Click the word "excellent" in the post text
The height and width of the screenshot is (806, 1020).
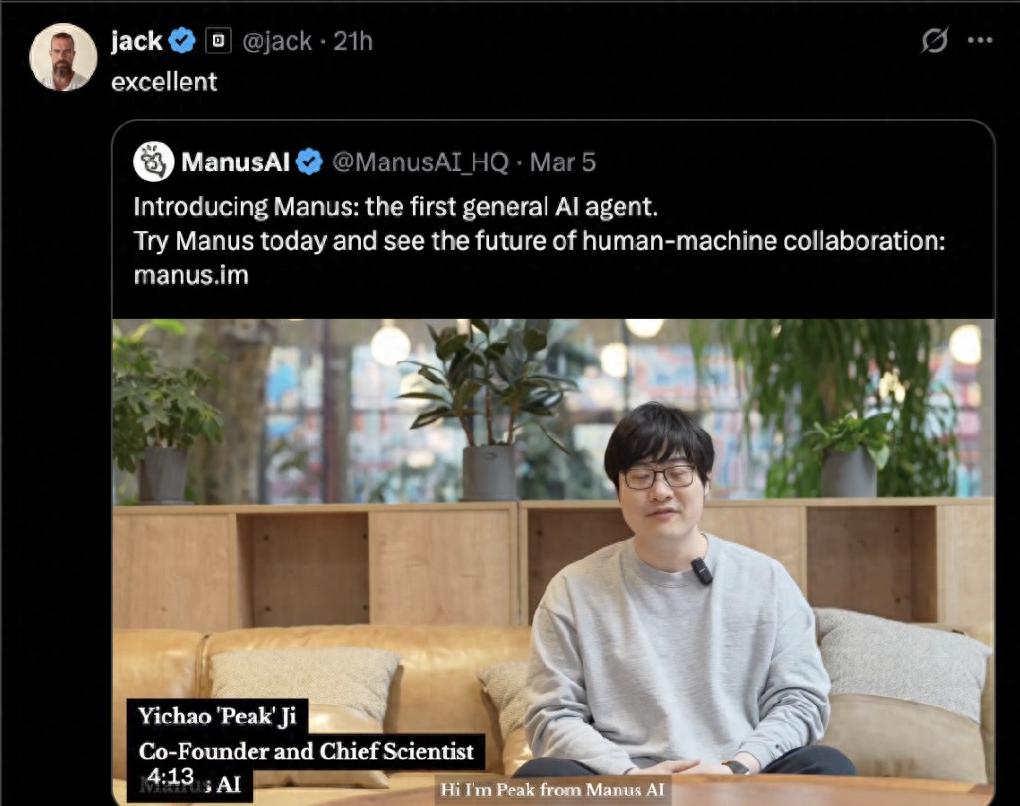(x=164, y=82)
